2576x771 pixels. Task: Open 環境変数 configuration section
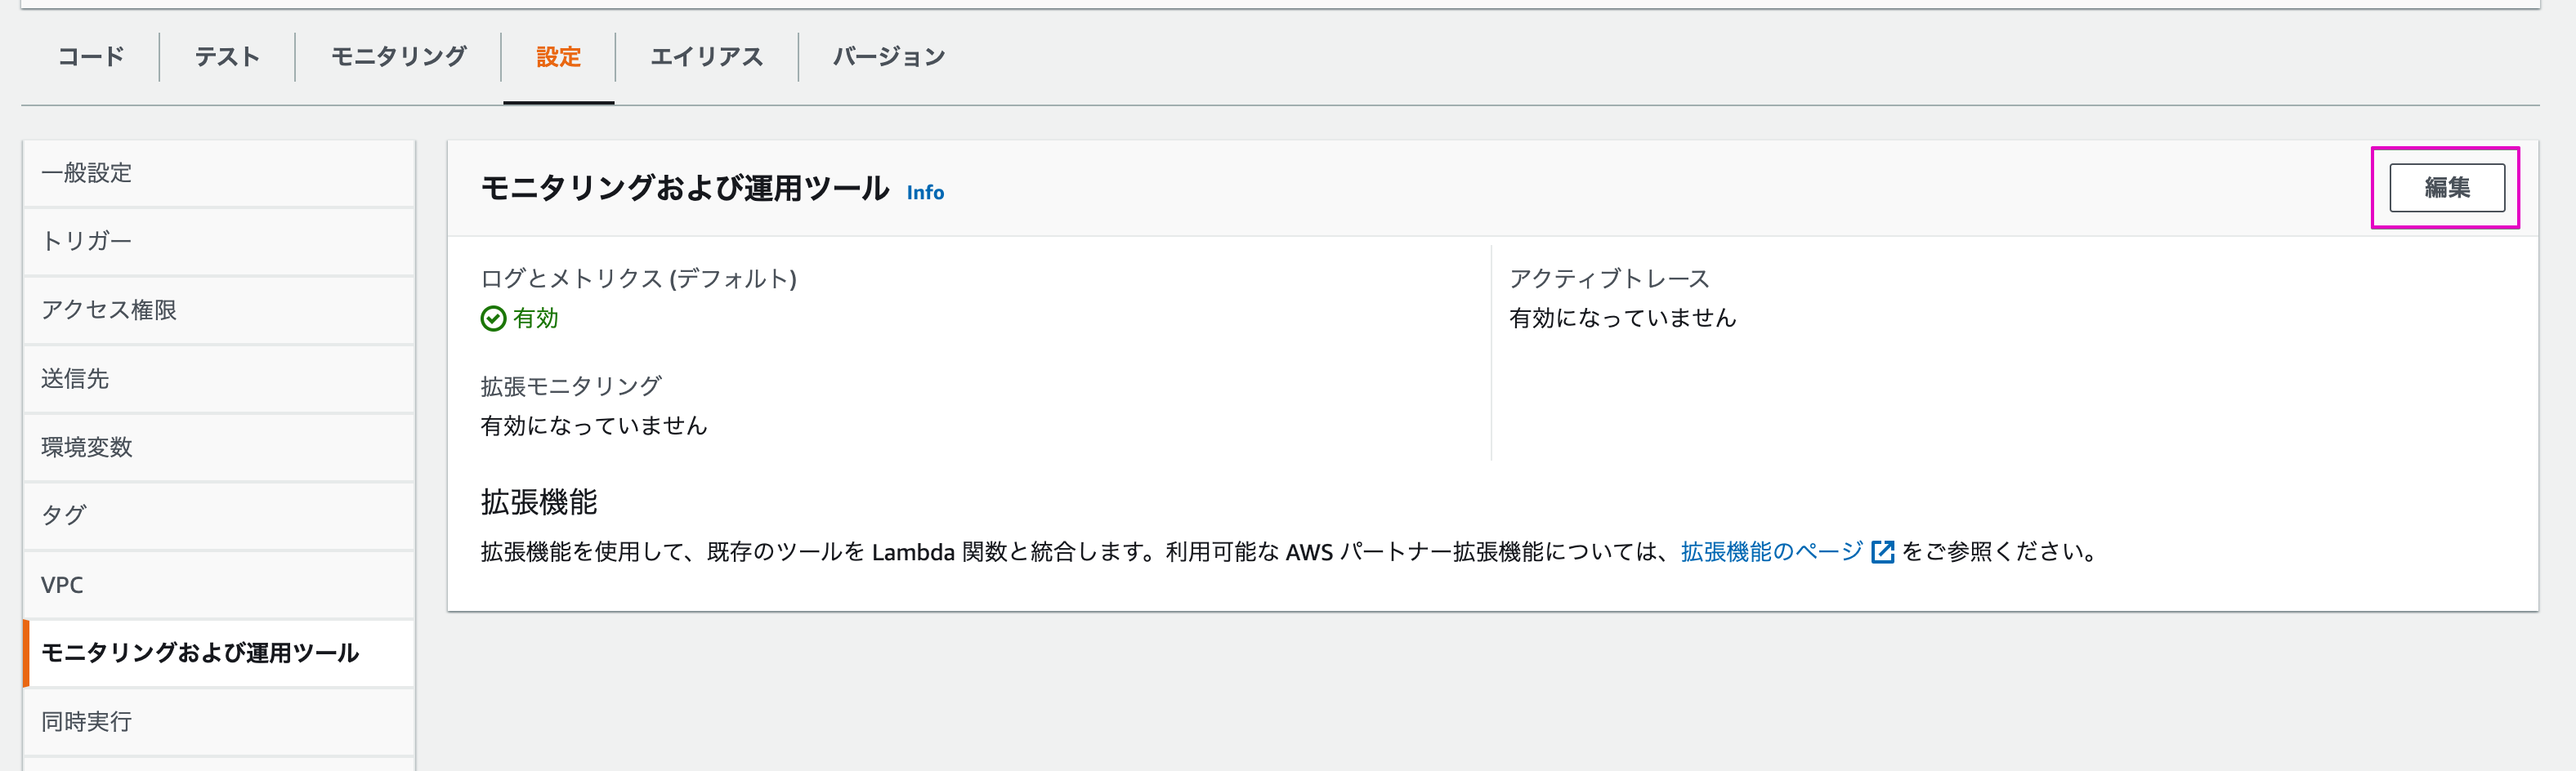(87, 447)
